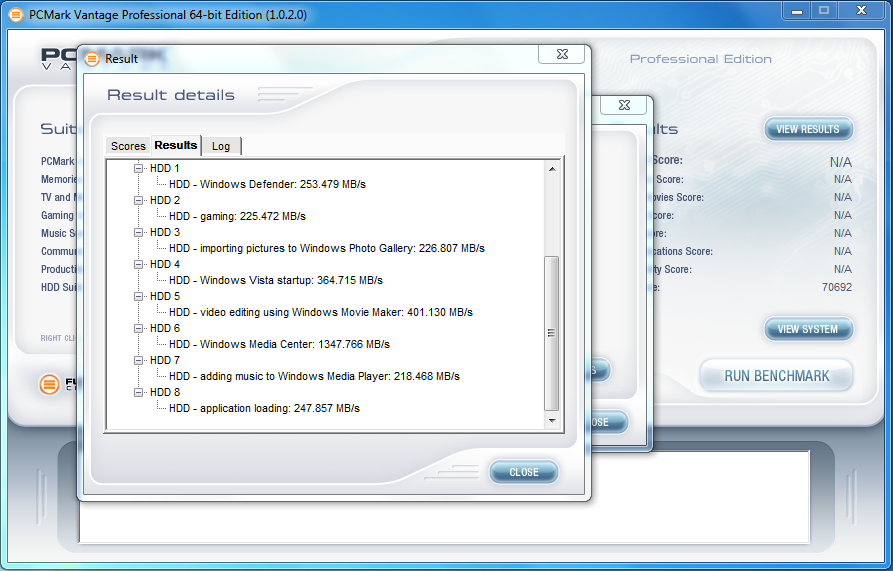Click the HDD Suite entry in main window
Viewport: 893px width, 571px height.
click(59, 287)
